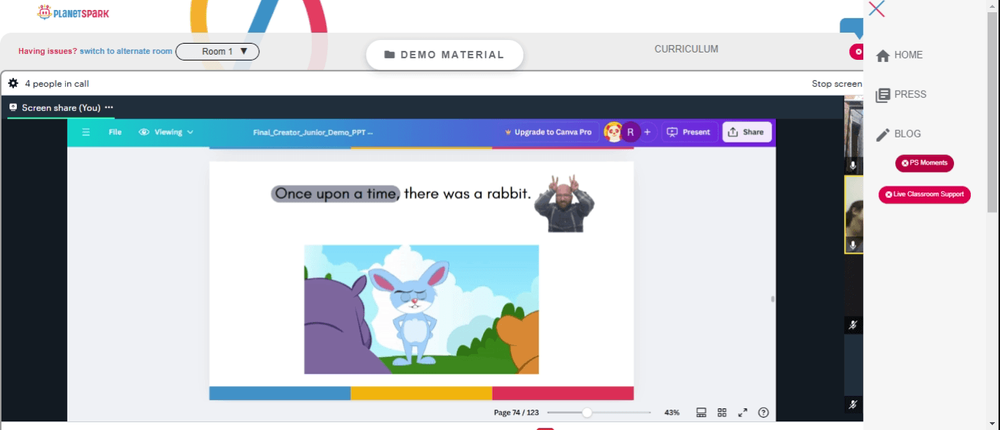Click the scrollbar down arrow in side menu
Viewport: 1000px width, 430px height.
coord(992,424)
